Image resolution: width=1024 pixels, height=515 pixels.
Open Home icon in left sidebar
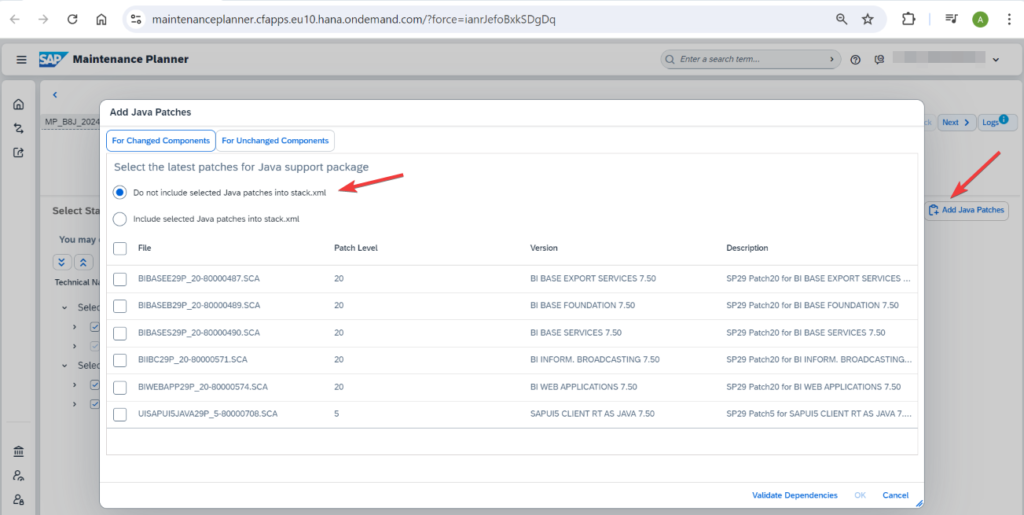[19, 104]
